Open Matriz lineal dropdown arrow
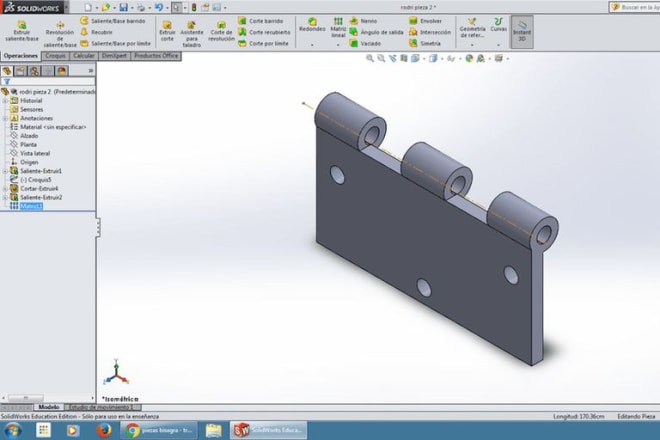660x440 pixels. pyautogui.click(x=338, y=45)
